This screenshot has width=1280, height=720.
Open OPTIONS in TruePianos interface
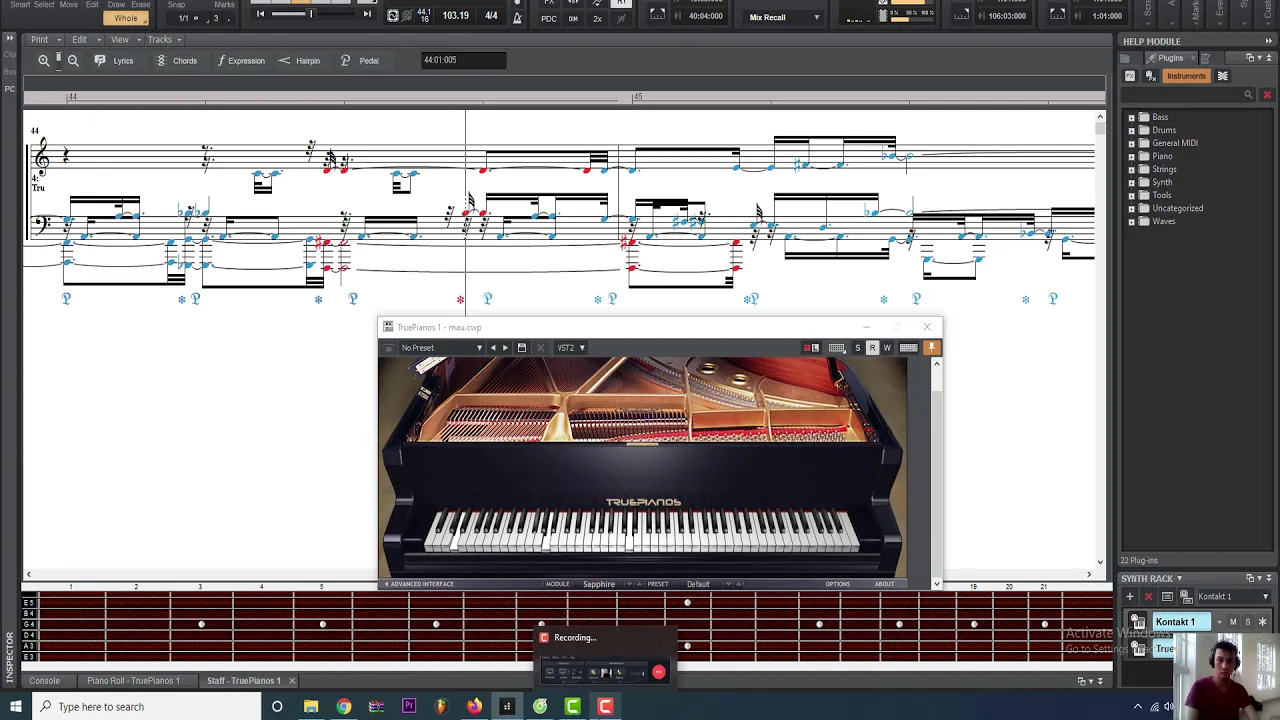click(838, 584)
